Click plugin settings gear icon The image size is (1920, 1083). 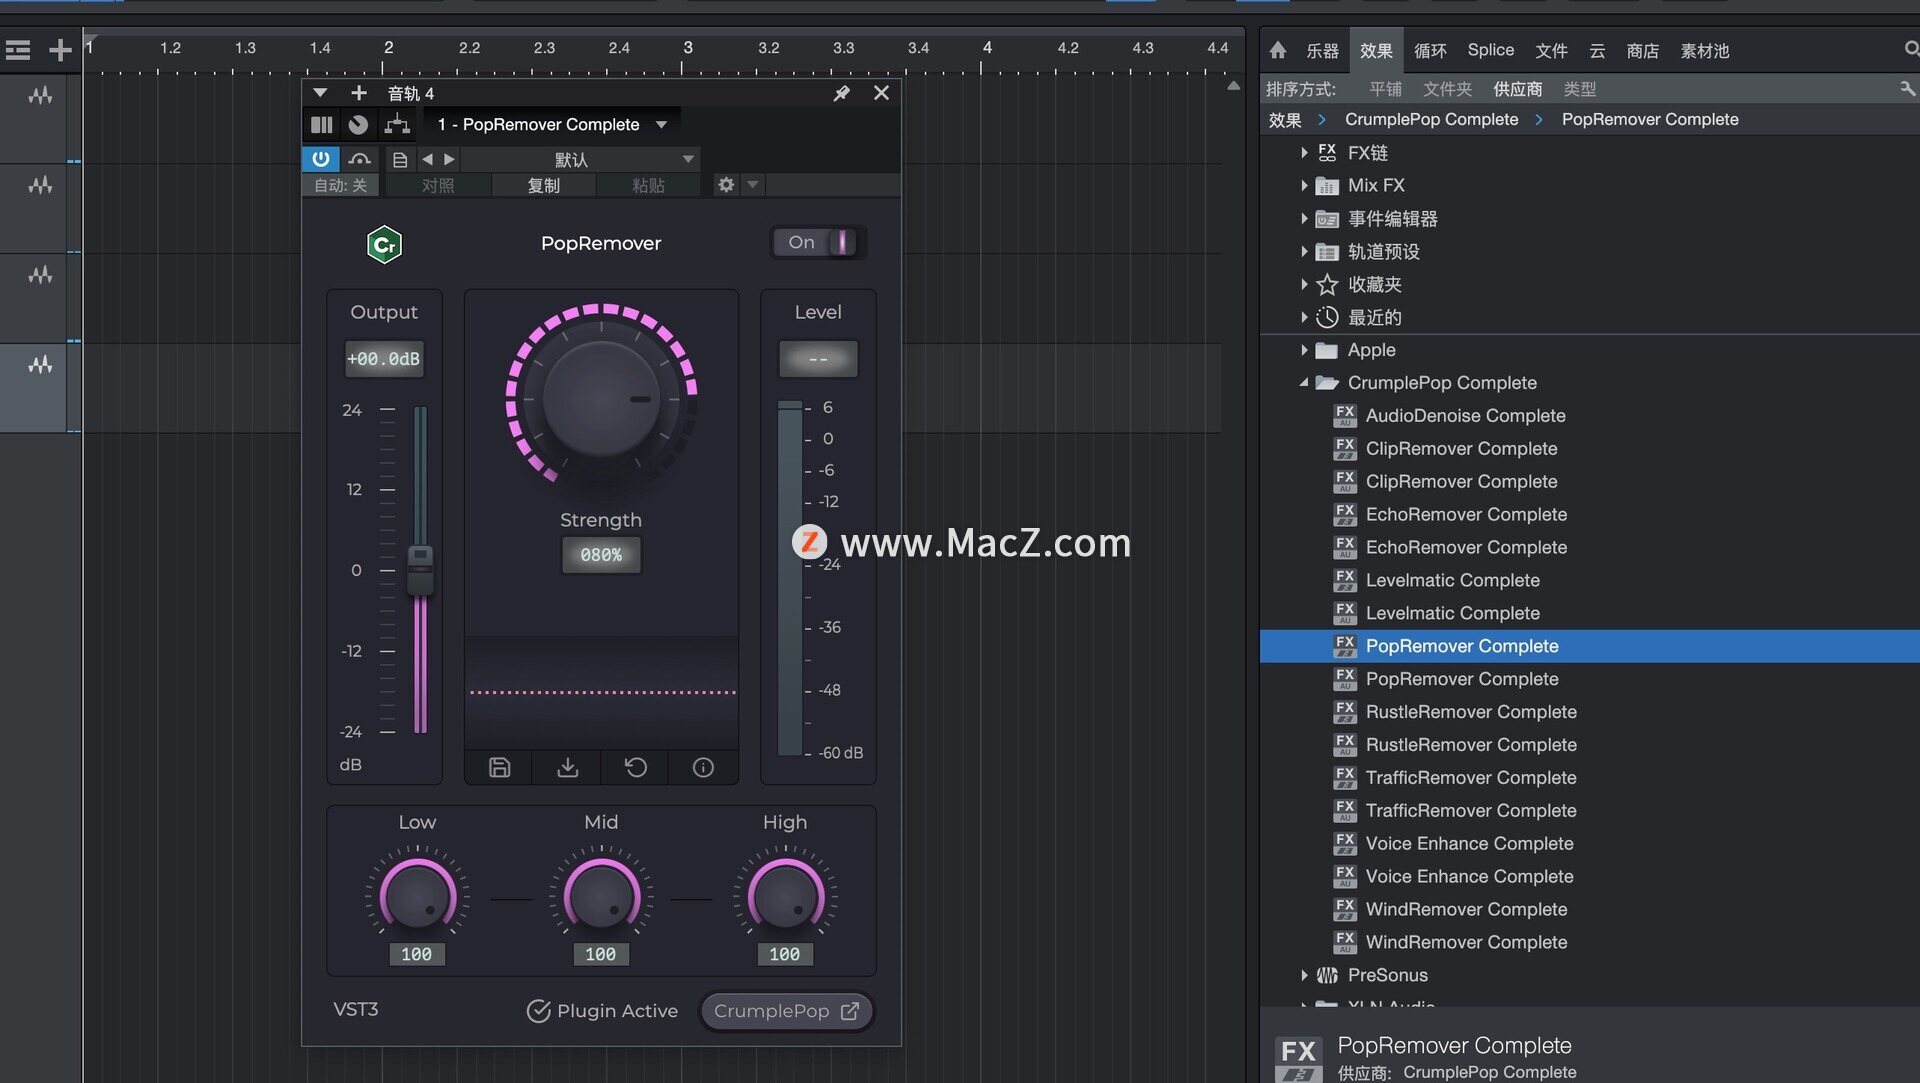726,185
